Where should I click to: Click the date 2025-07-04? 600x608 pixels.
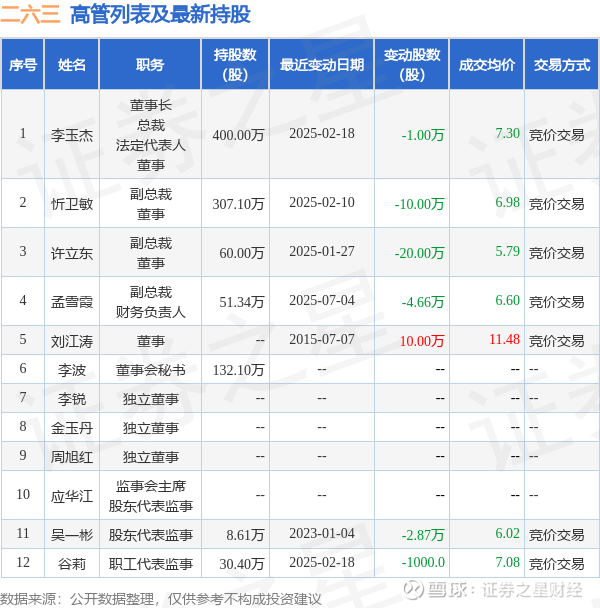click(322, 301)
